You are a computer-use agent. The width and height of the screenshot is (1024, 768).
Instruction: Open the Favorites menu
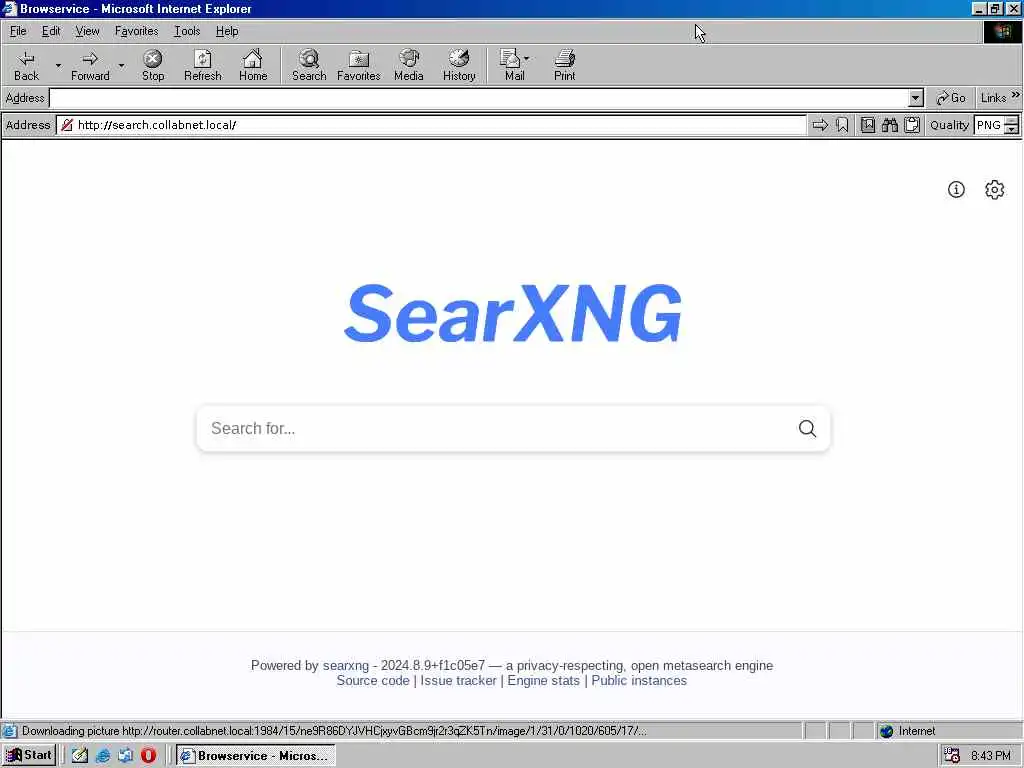click(x=136, y=31)
